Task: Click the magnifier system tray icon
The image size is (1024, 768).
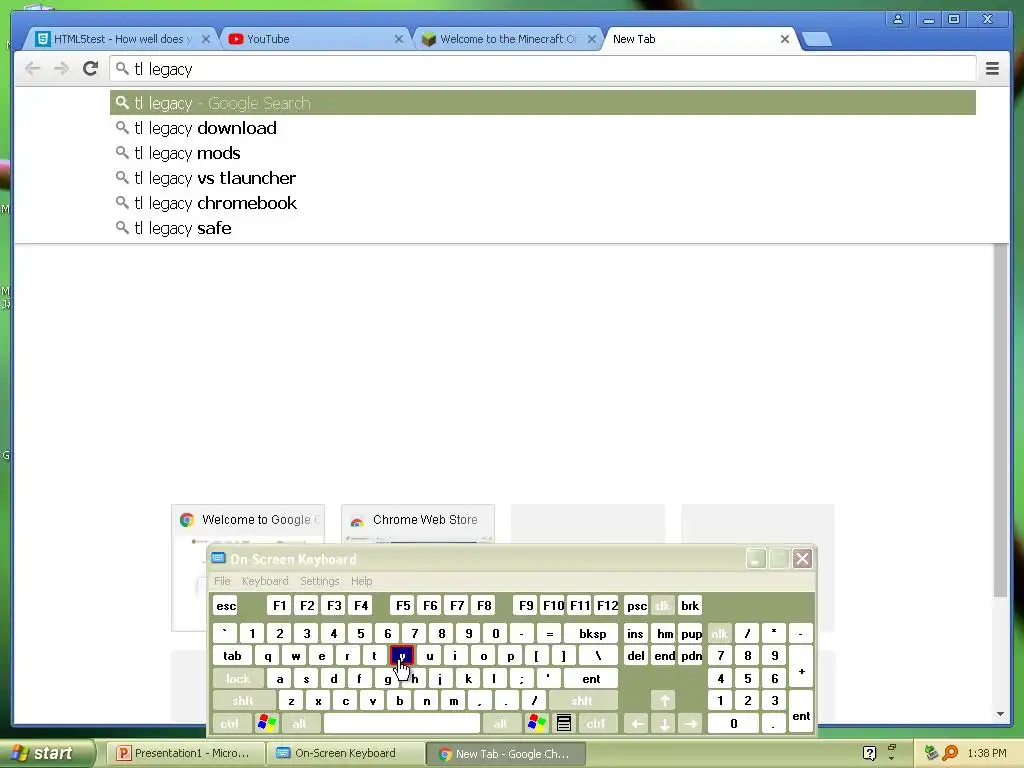Action: pyautogui.click(x=951, y=753)
